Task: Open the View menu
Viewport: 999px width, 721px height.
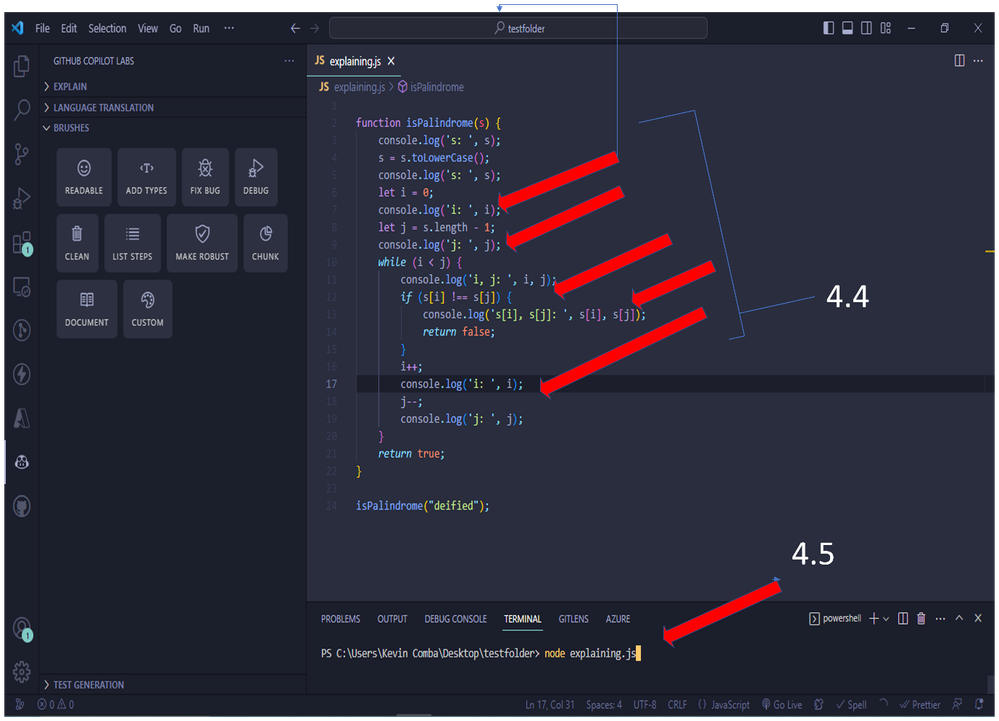Action: 148,28
